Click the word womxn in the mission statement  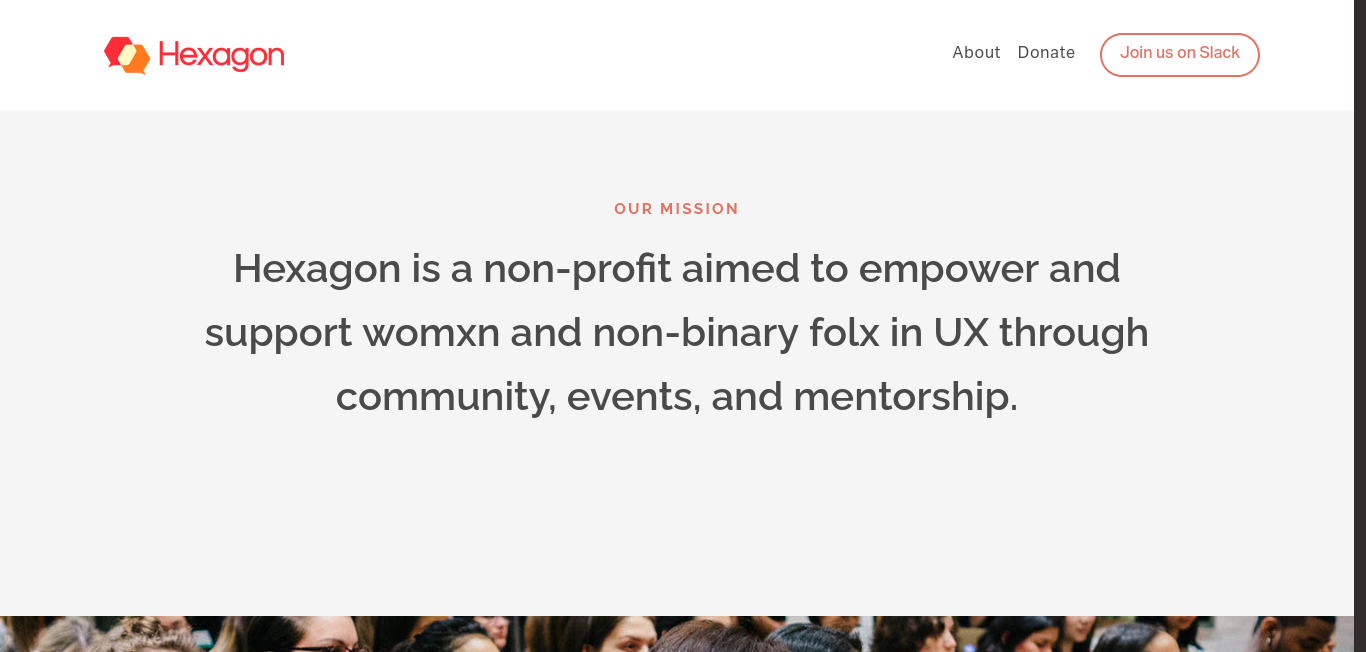tap(431, 333)
